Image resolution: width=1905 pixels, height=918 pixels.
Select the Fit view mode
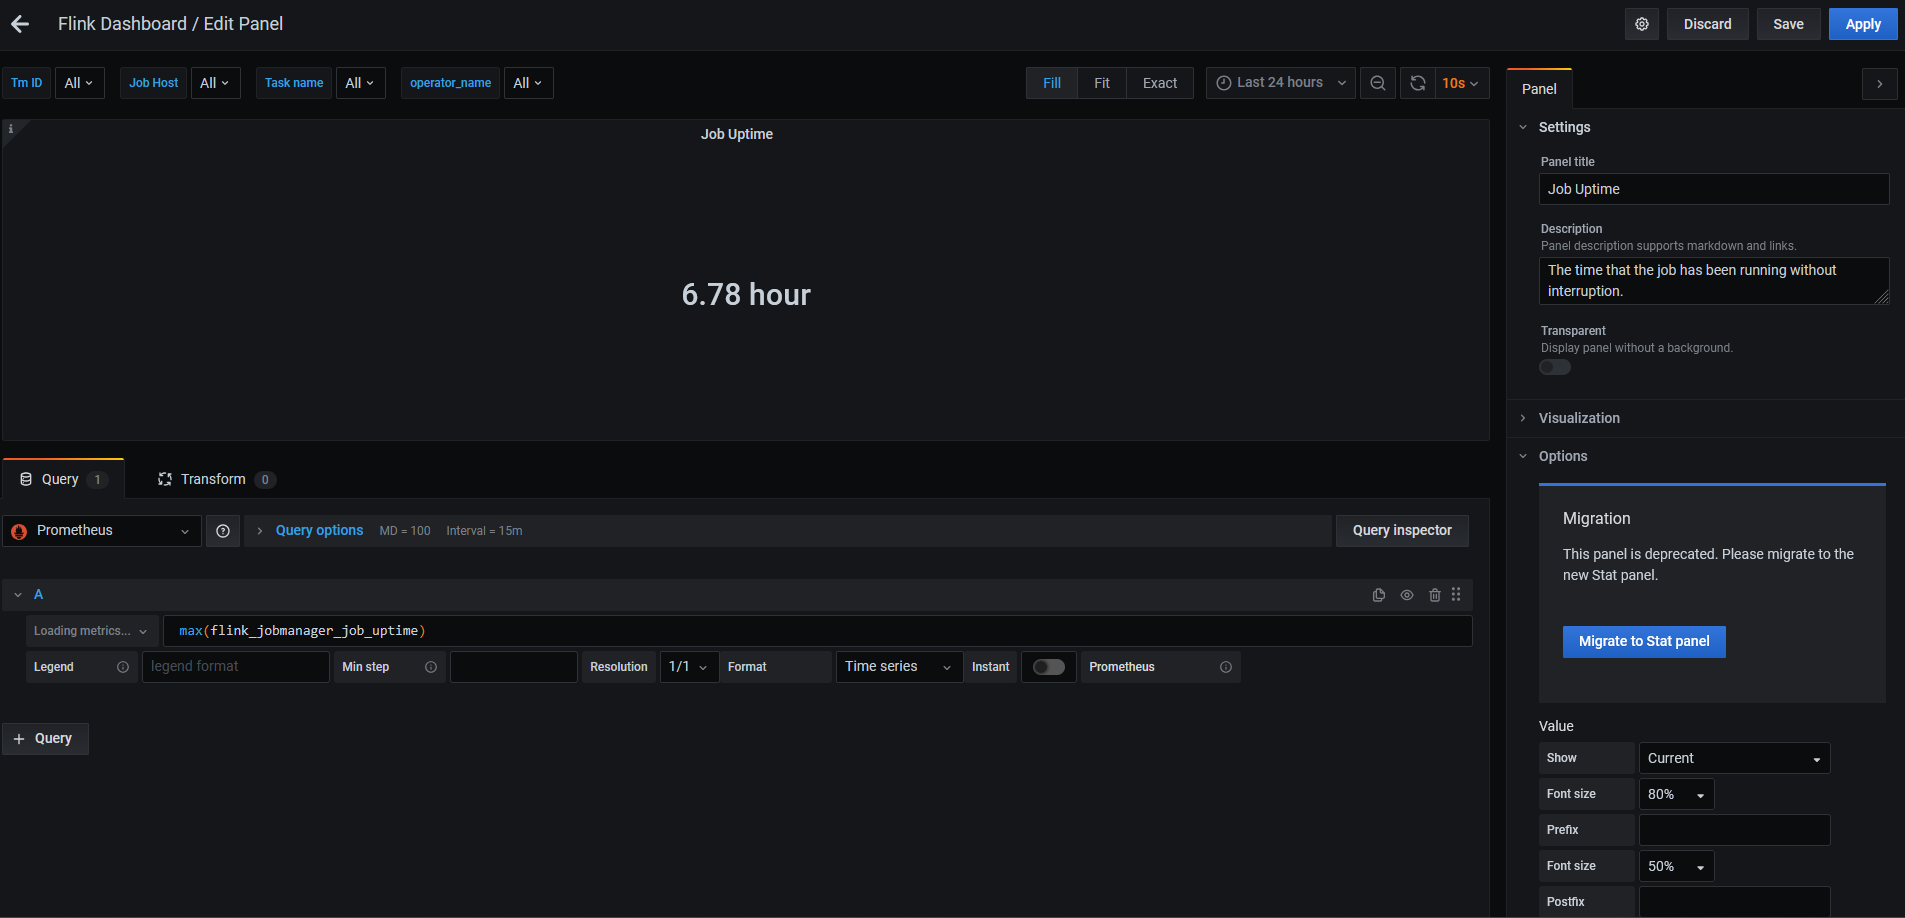(1102, 83)
